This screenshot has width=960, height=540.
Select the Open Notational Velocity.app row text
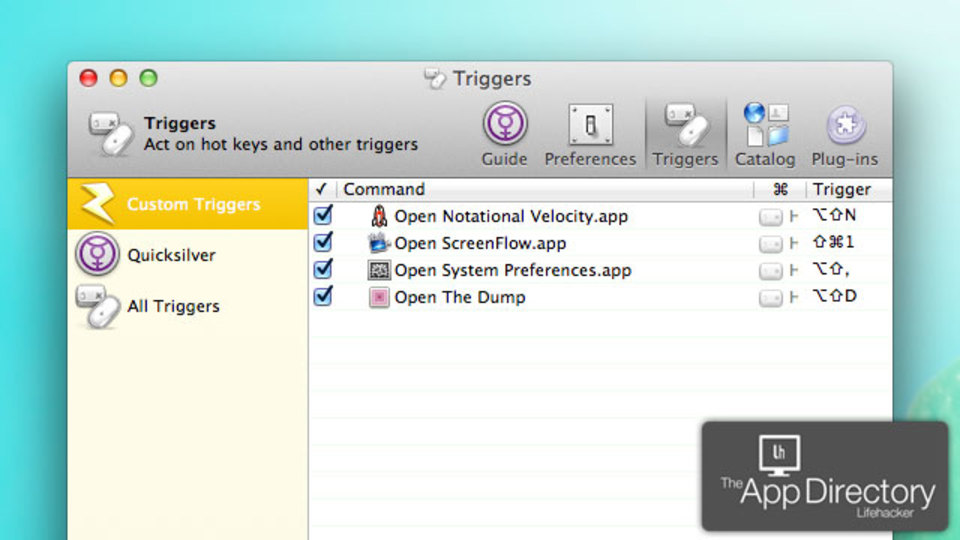click(x=511, y=216)
